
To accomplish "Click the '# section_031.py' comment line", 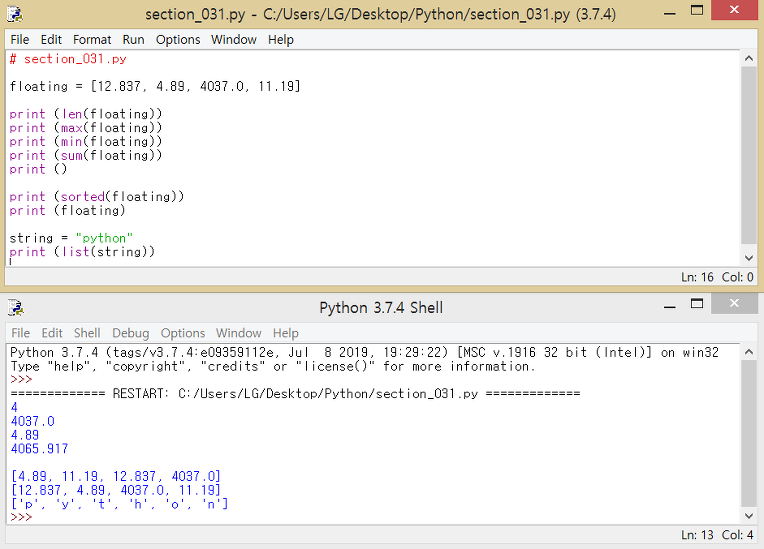I will (x=68, y=59).
